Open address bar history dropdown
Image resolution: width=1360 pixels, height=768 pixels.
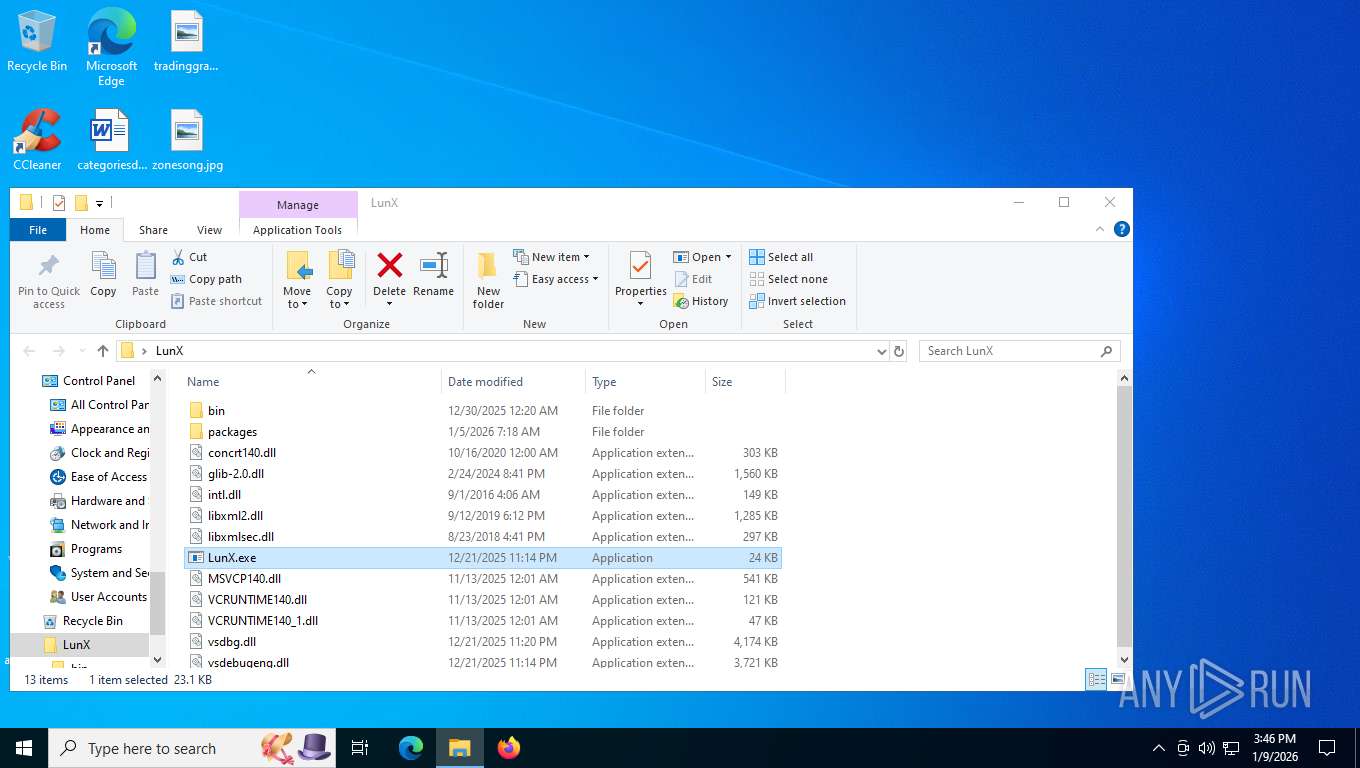(x=881, y=351)
